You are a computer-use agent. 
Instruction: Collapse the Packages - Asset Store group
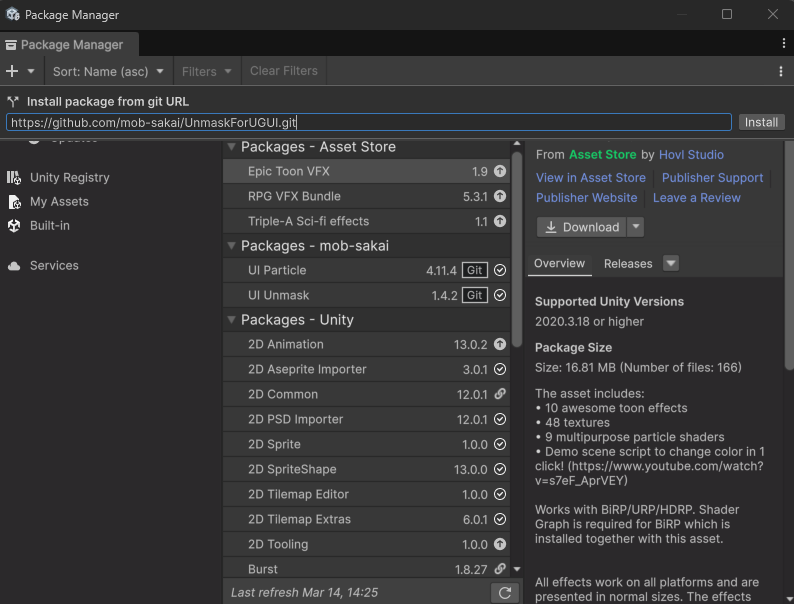coord(231,147)
